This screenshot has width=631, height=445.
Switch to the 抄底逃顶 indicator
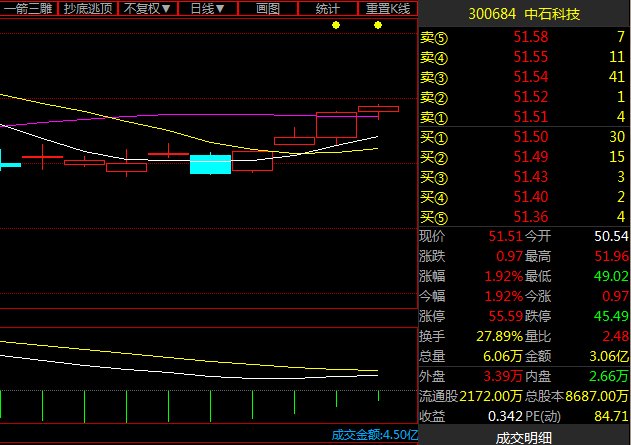tap(87, 8)
